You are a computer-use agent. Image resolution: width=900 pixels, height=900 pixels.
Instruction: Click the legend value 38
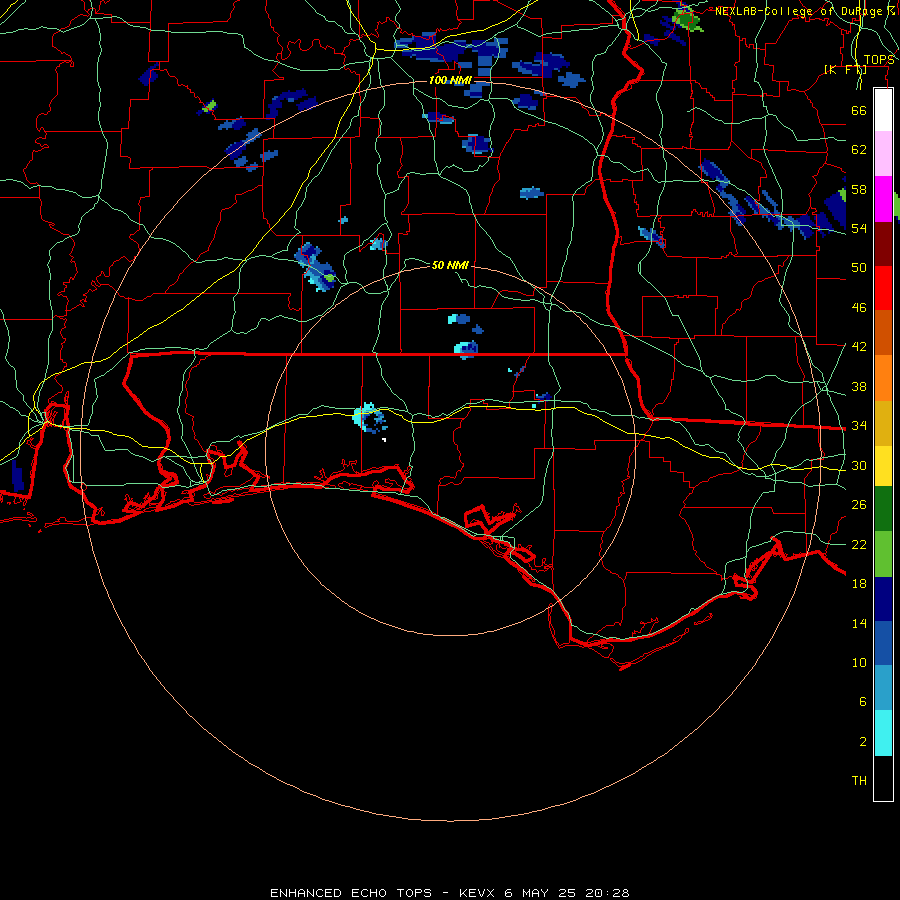point(859,386)
